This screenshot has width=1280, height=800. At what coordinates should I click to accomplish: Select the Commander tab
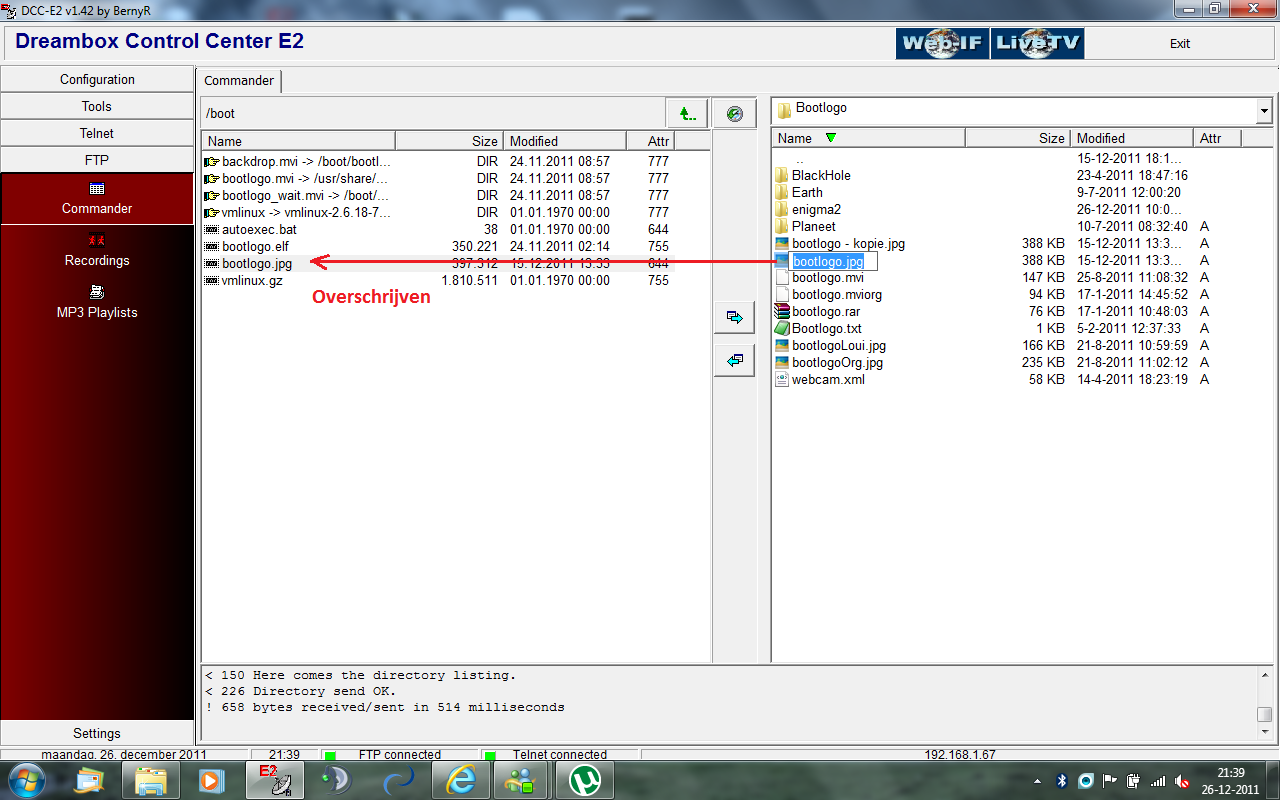(x=239, y=81)
